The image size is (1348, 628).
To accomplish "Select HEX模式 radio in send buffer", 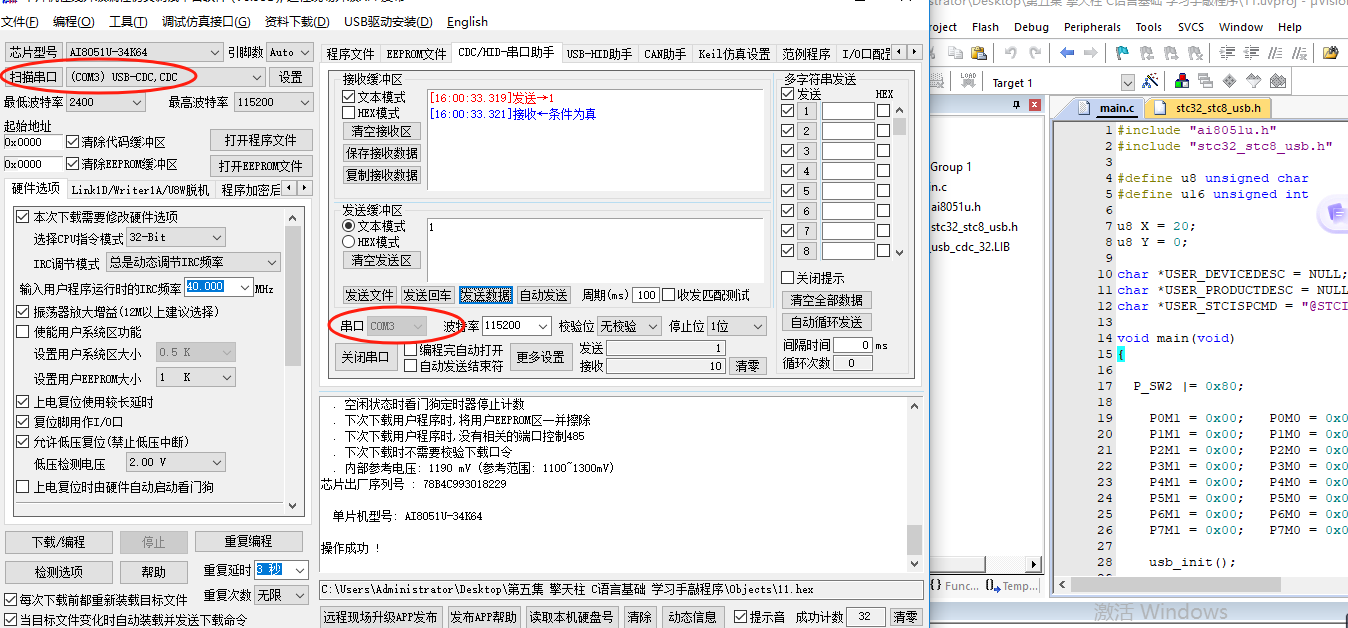I will [349, 242].
